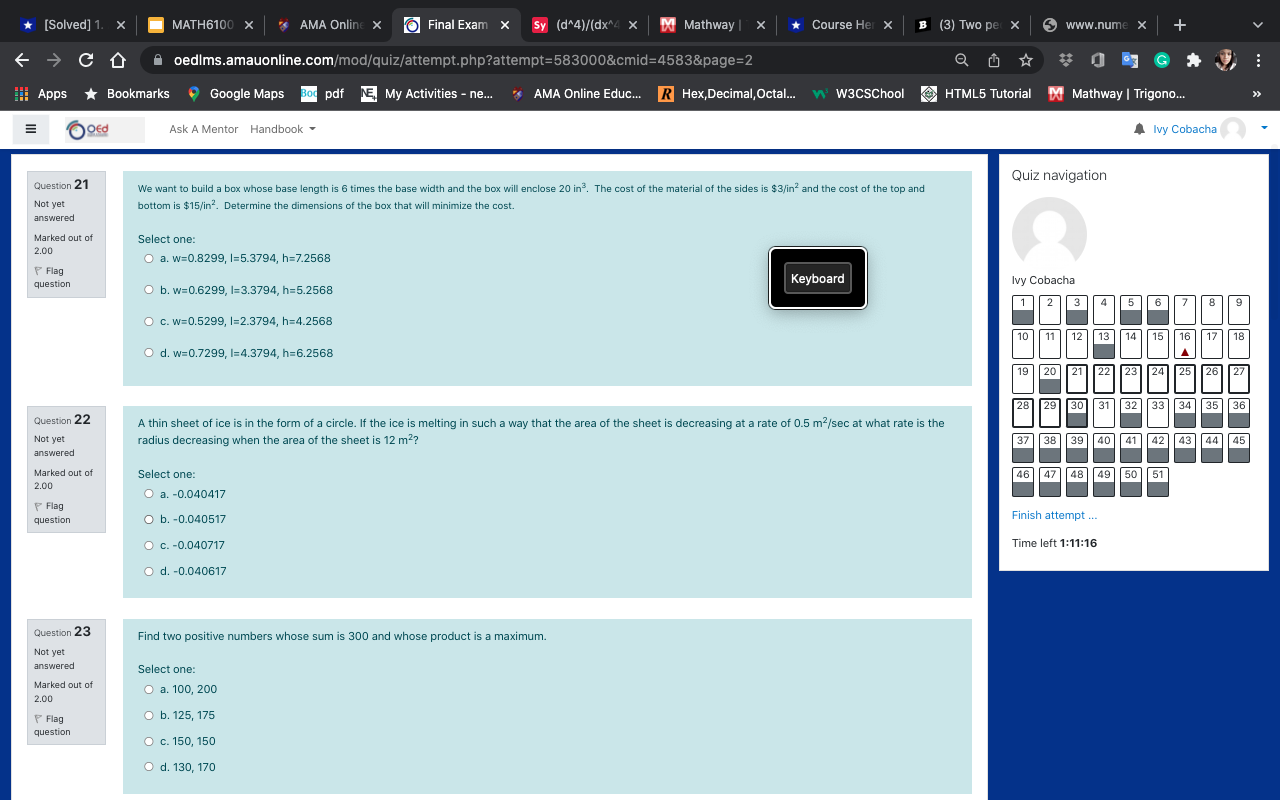Viewport: 1280px width, 800px height.
Task: Open the My Activities bookmark
Action: tap(427, 94)
